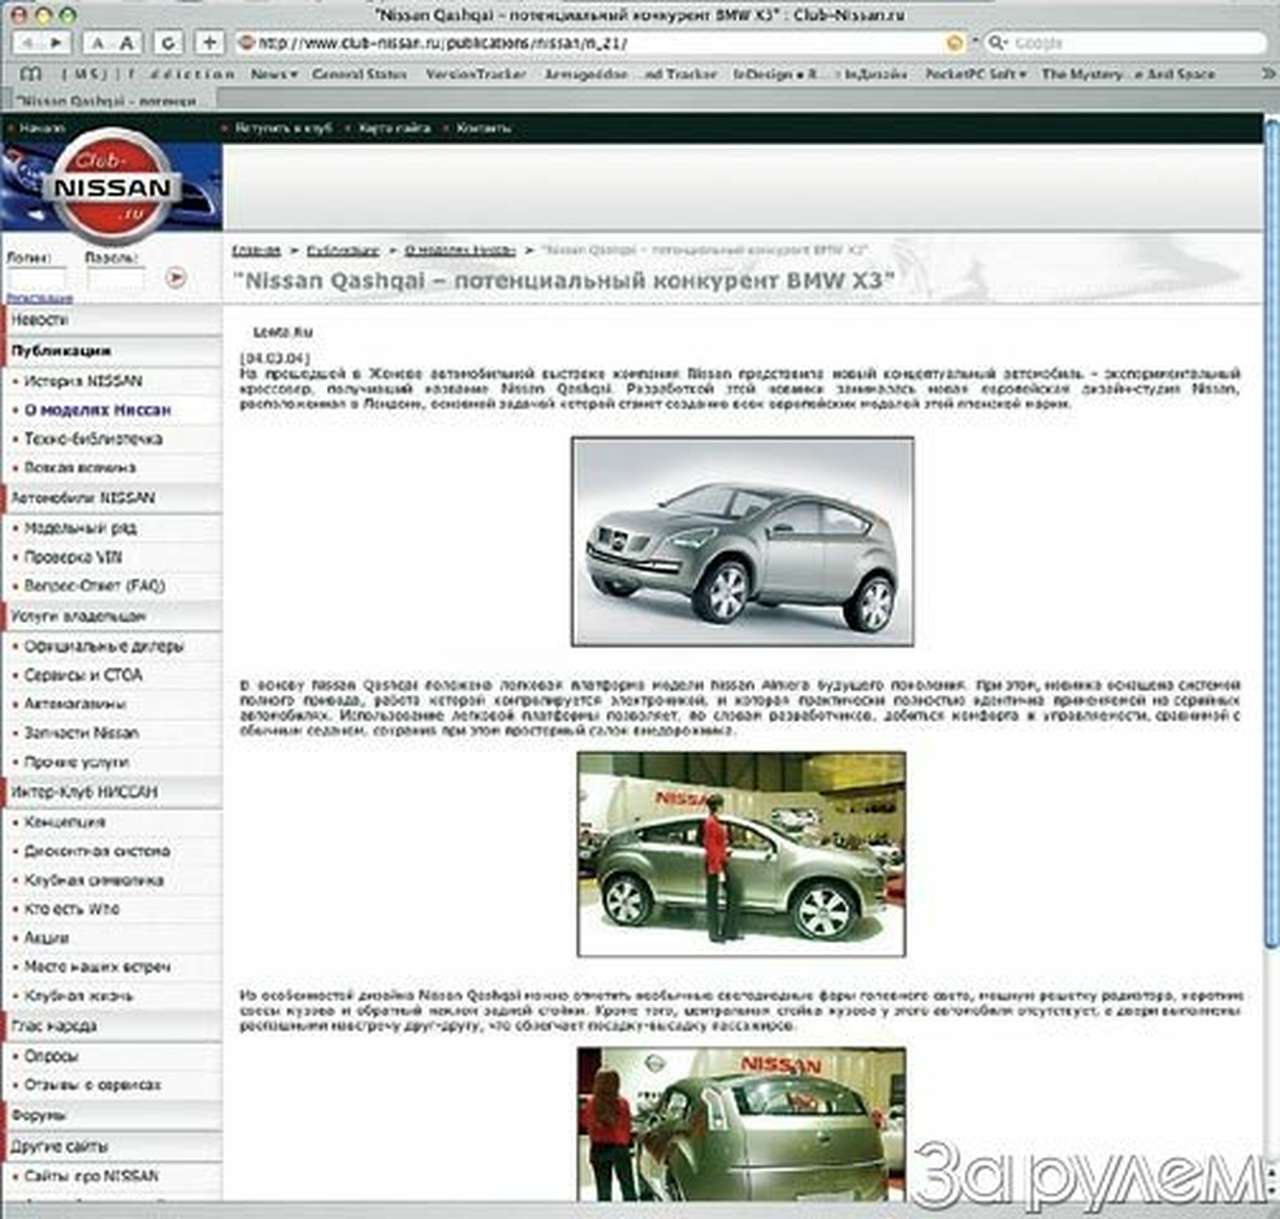Click the browser Back arrow button

tap(28, 43)
